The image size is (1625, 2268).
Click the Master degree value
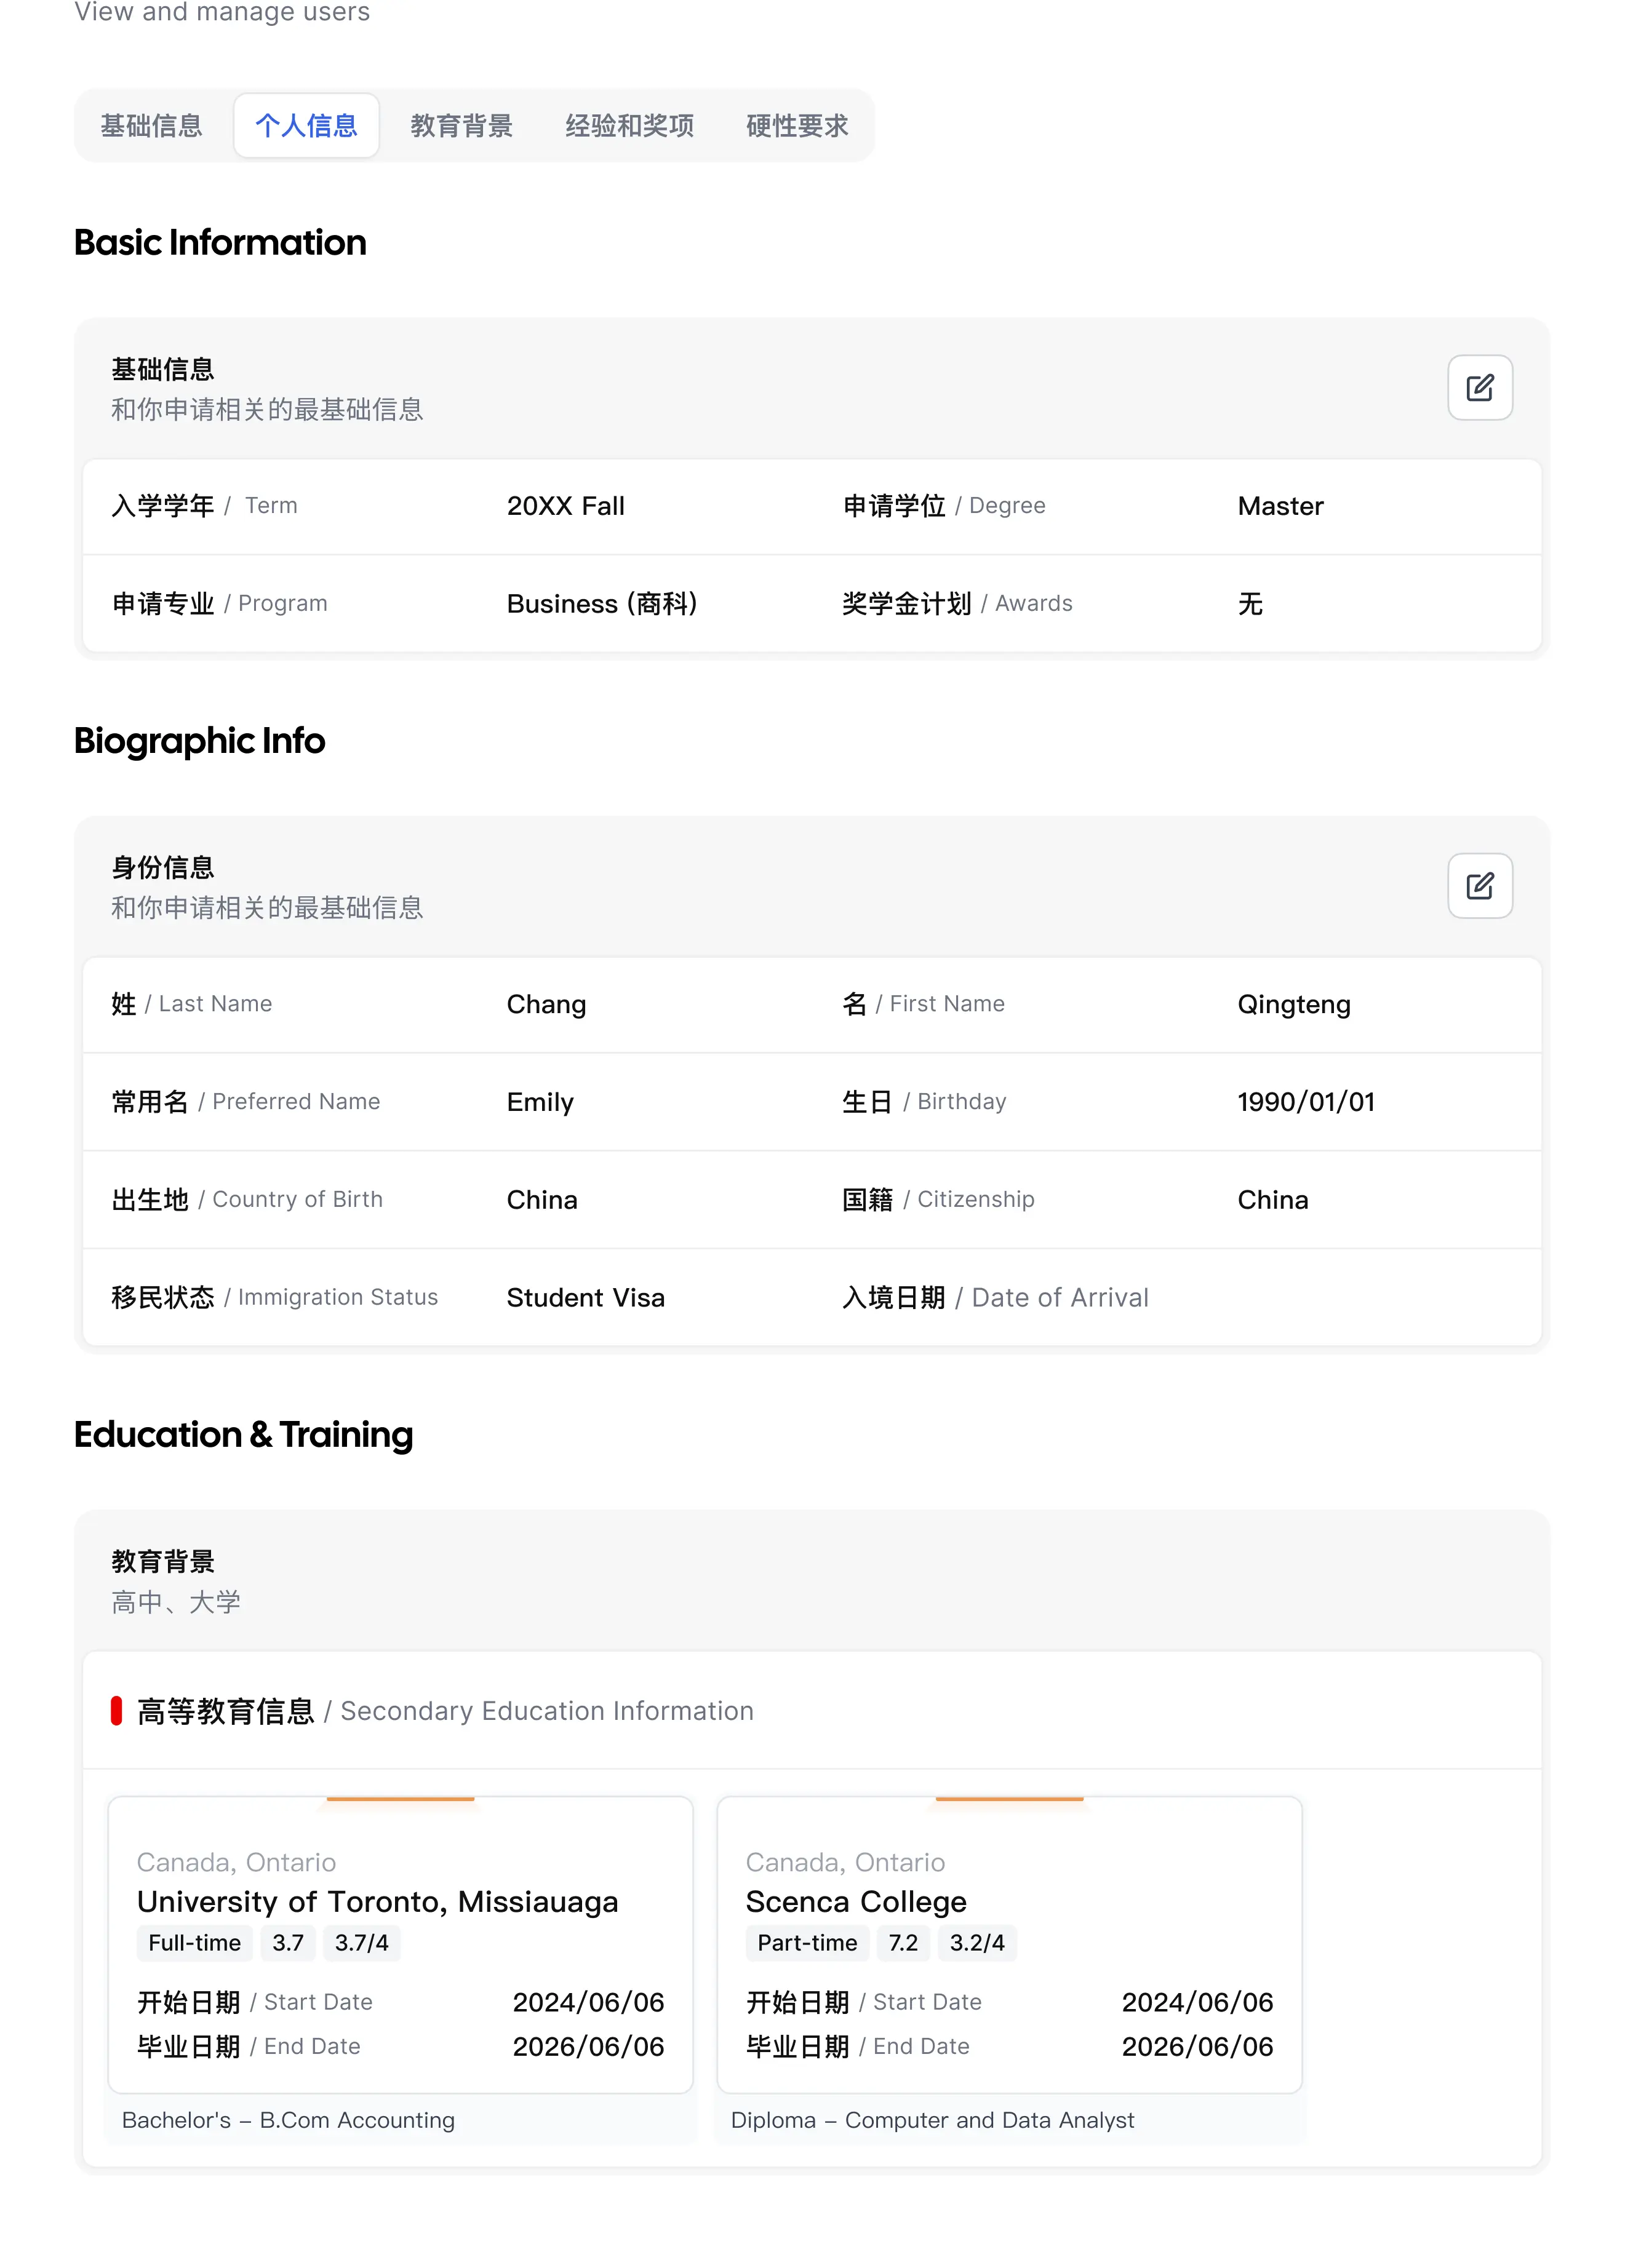pos(1280,506)
